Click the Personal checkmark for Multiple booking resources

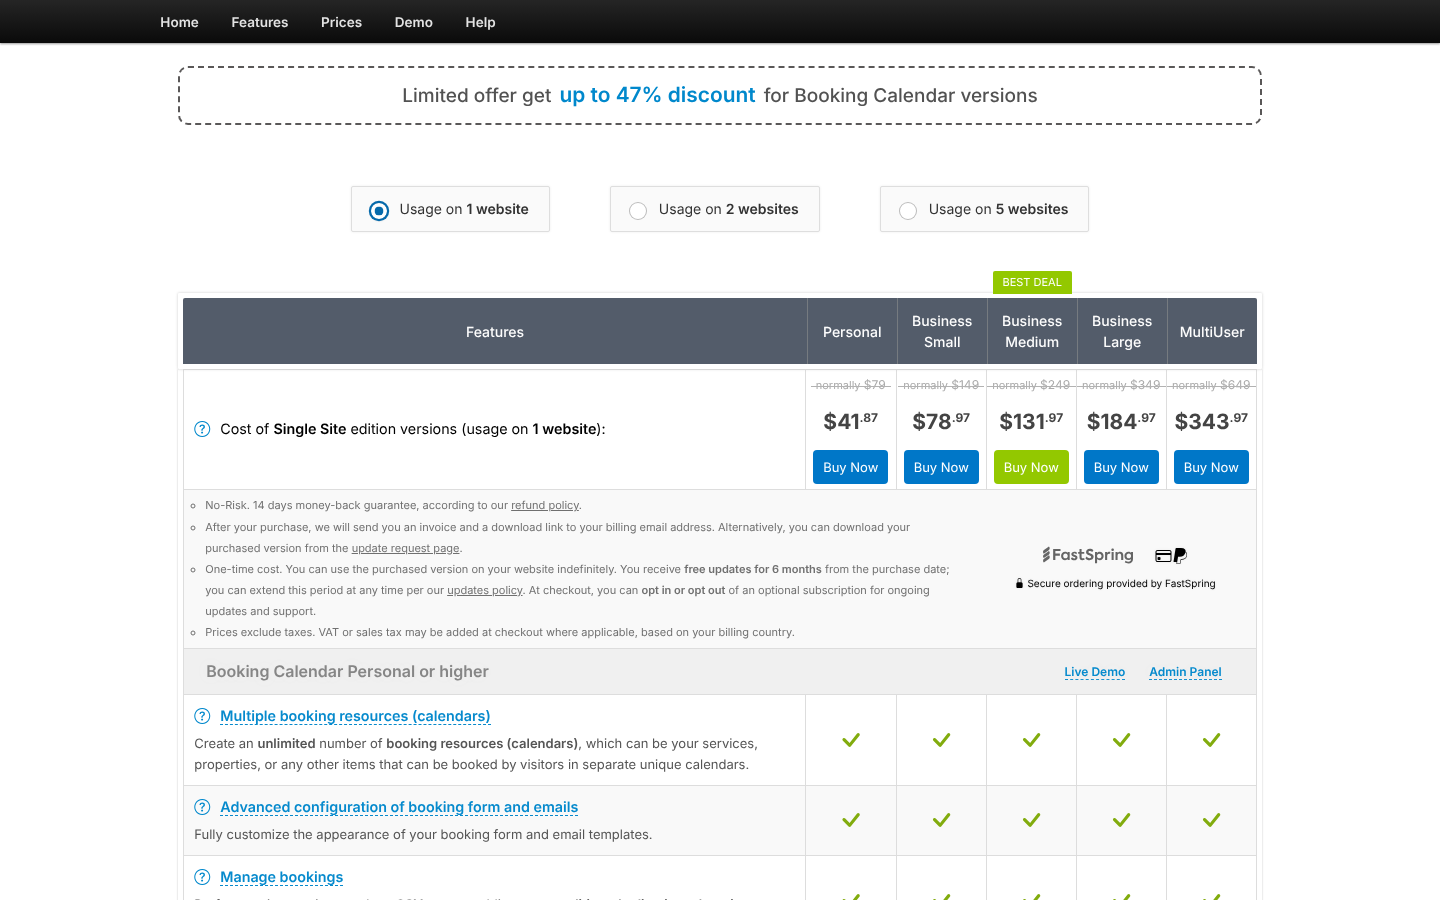(x=851, y=740)
